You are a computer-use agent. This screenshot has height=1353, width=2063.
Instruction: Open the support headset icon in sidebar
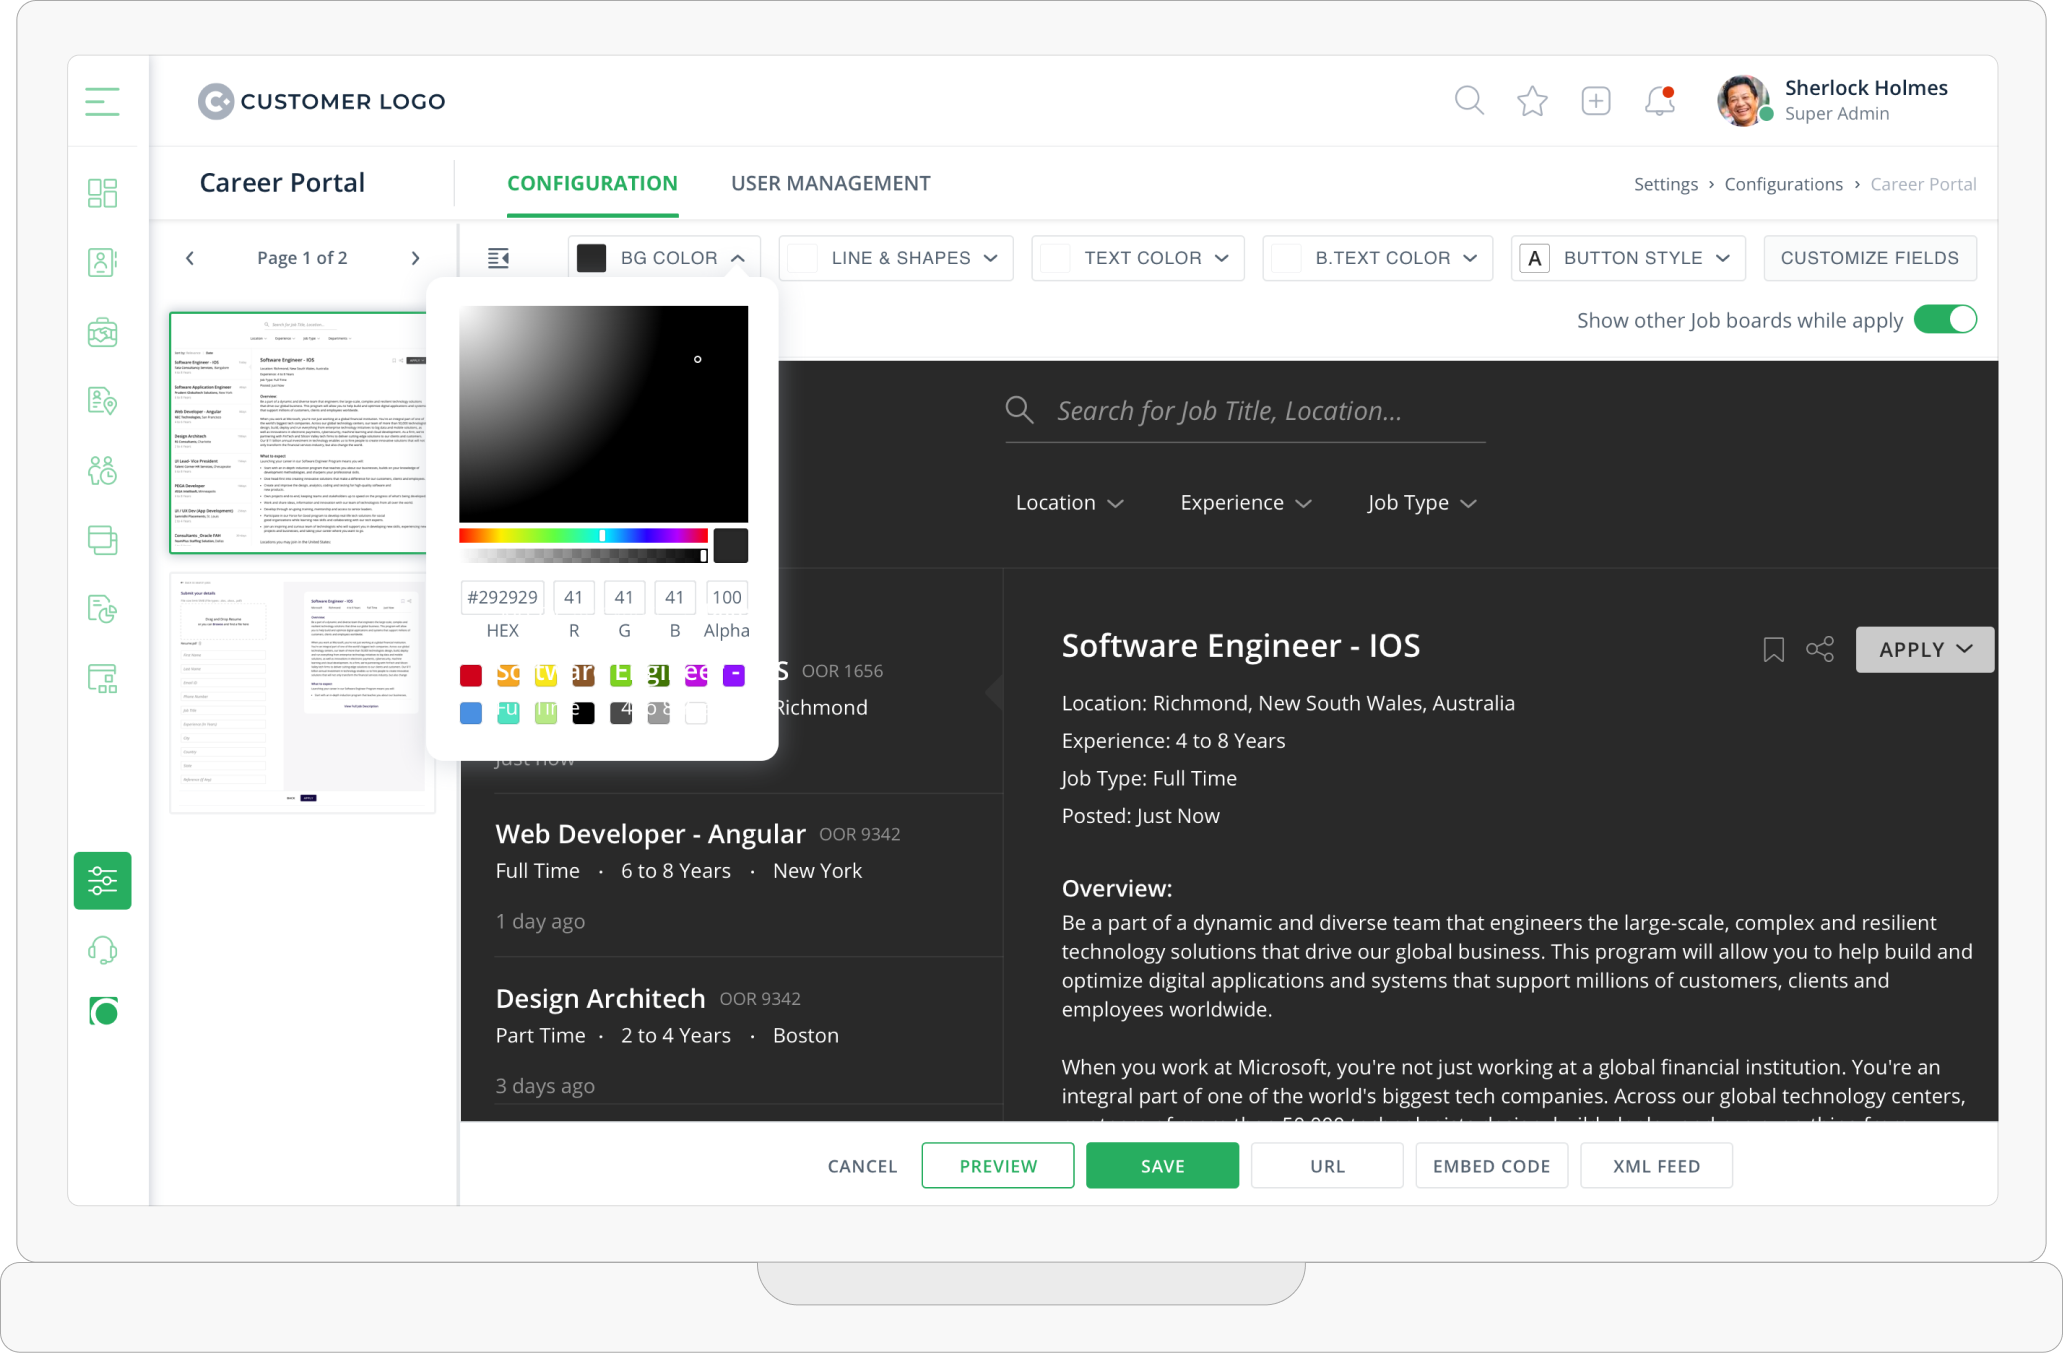click(x=102, y=950)
